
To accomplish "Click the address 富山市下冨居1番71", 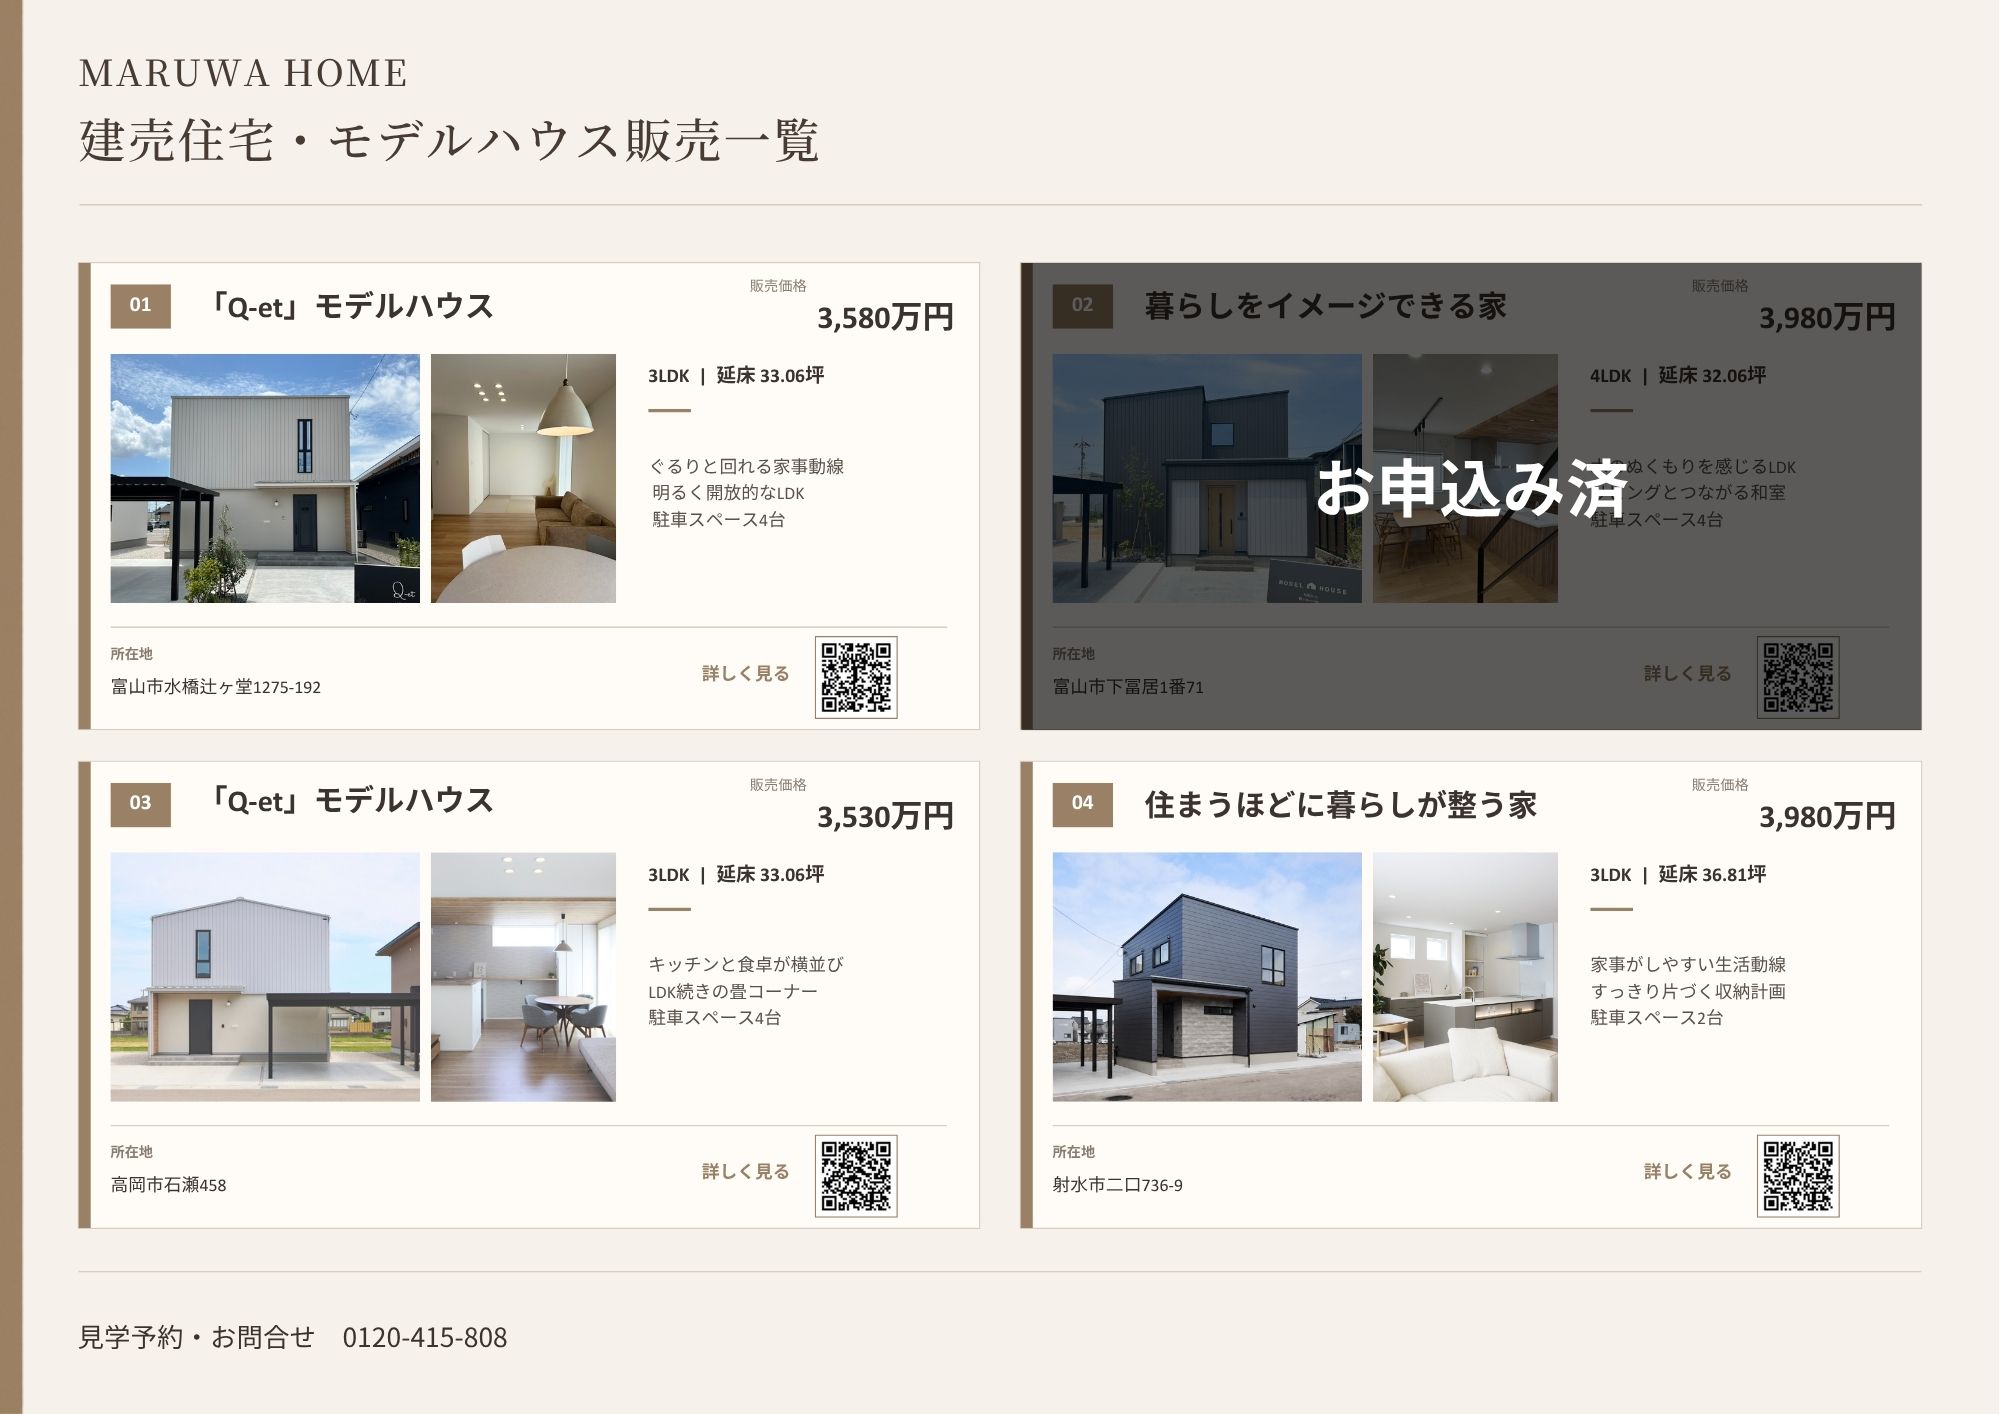I will click(x=1128, y=687).
